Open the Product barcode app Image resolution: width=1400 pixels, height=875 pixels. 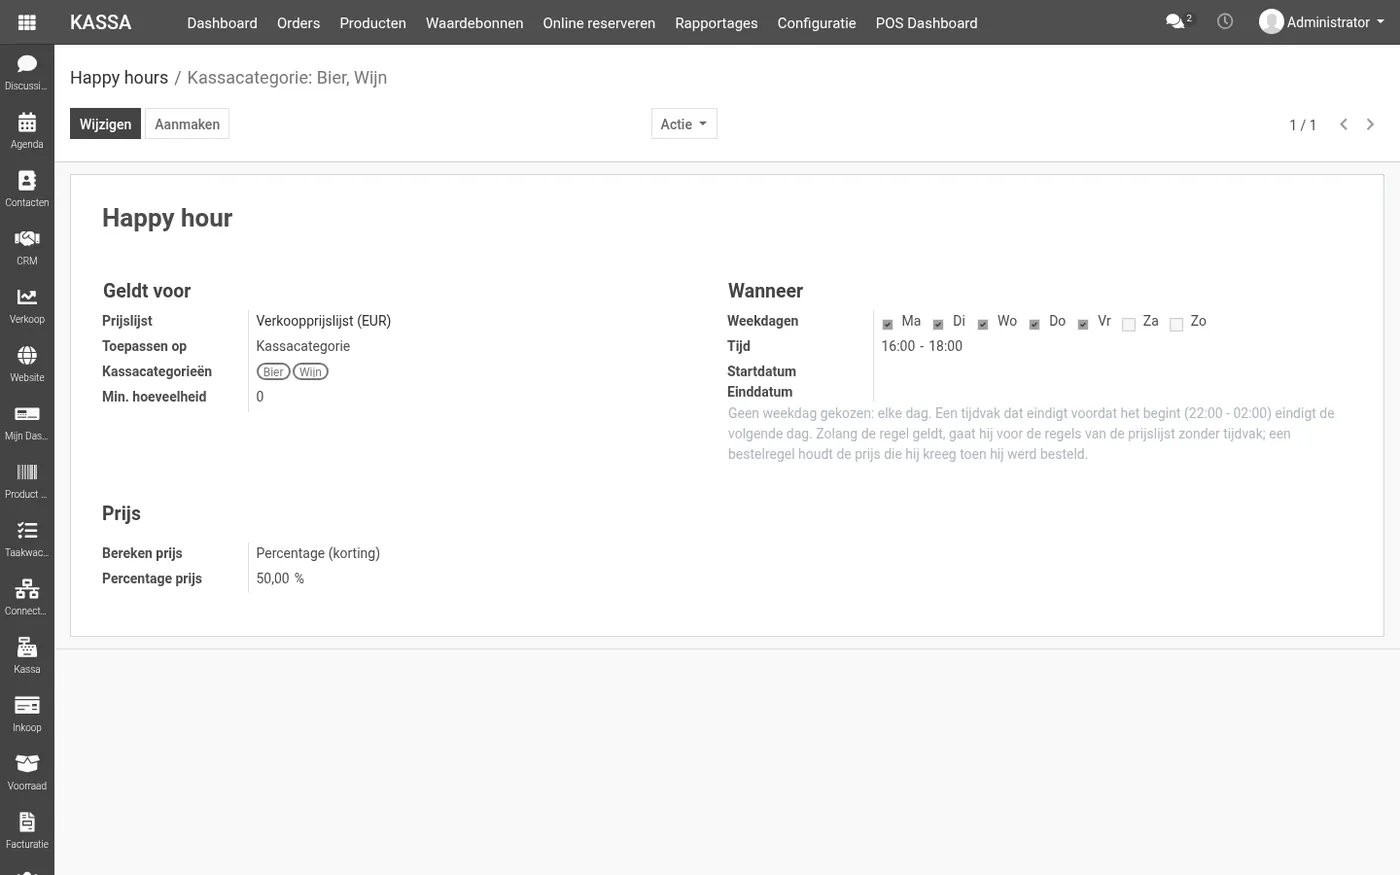[27, 480]
